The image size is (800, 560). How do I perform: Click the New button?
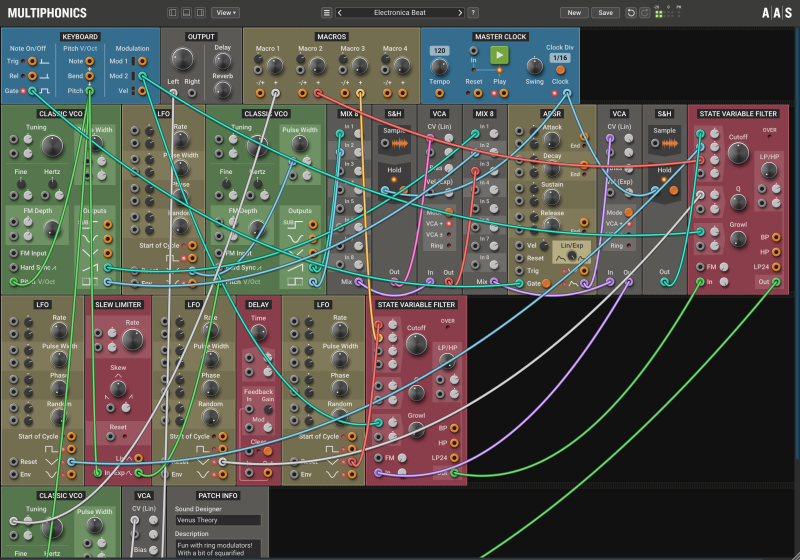coord(573,13)
